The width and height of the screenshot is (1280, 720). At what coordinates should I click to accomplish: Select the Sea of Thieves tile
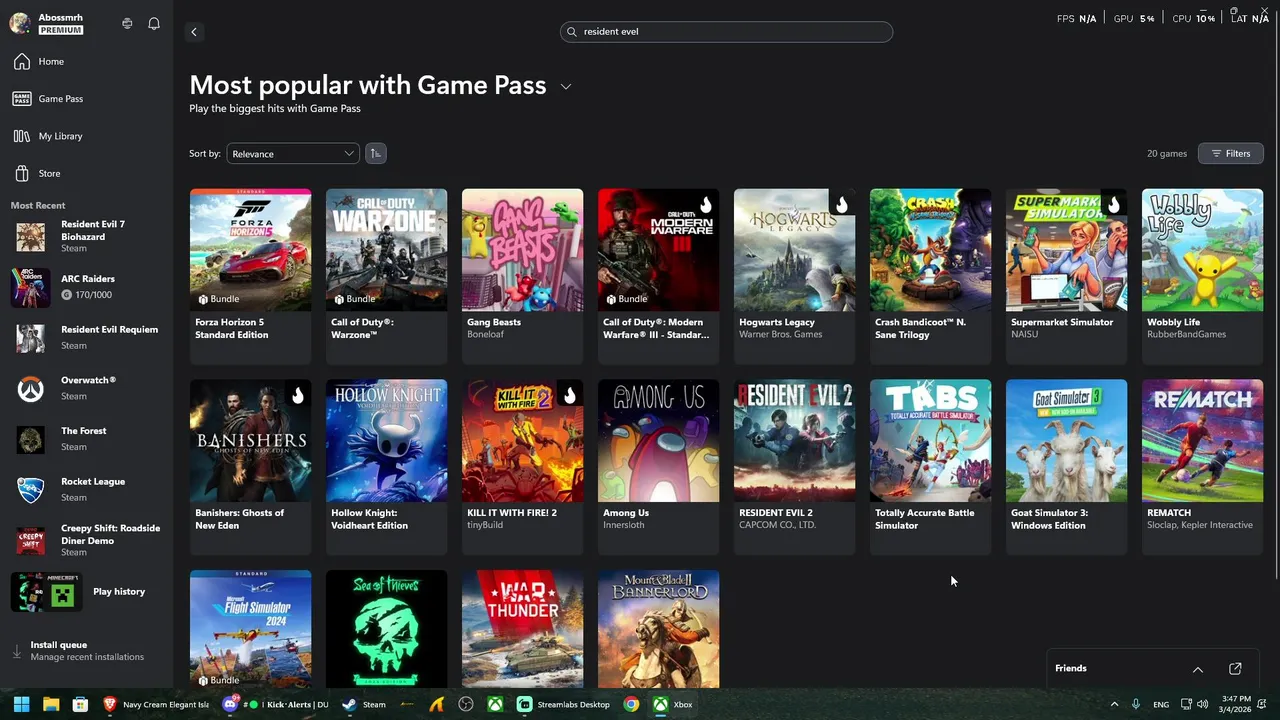point(386,629)
